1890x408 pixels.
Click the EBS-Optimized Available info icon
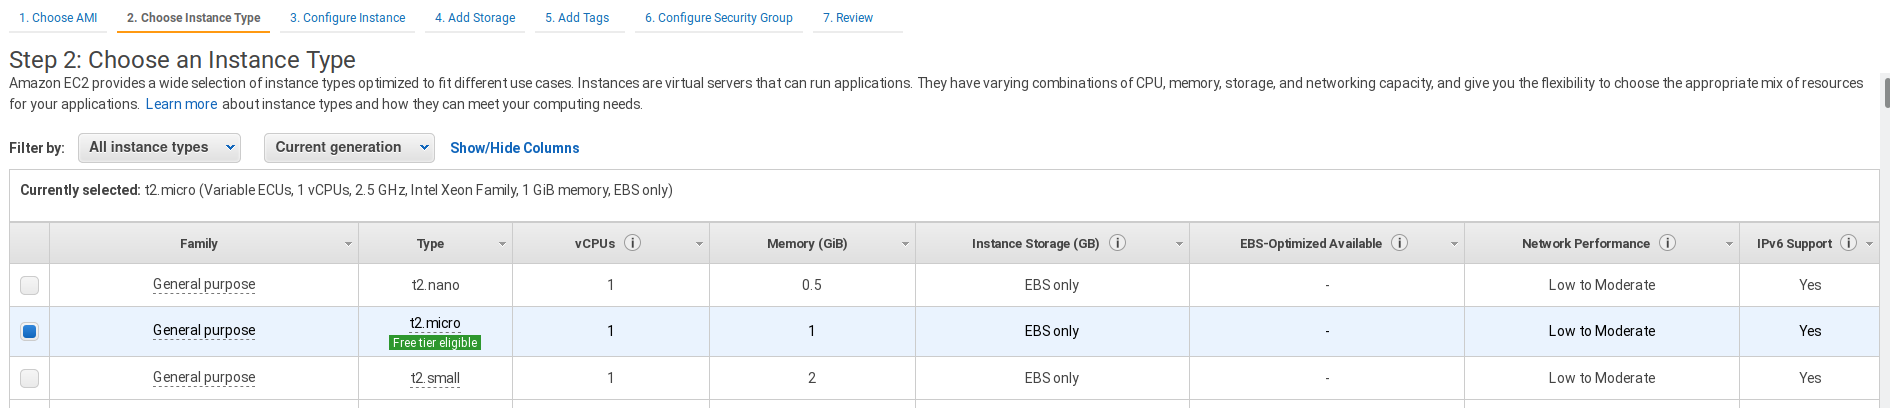1400,243
